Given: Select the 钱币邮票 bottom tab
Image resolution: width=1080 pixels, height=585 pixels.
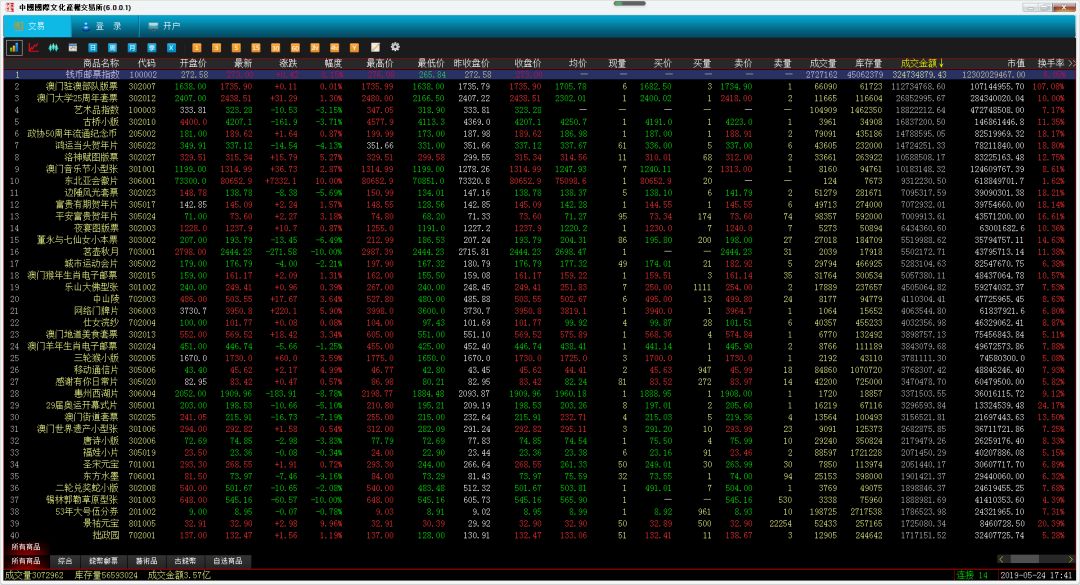Looking at the screenshot, I should (x=103, y=561).
